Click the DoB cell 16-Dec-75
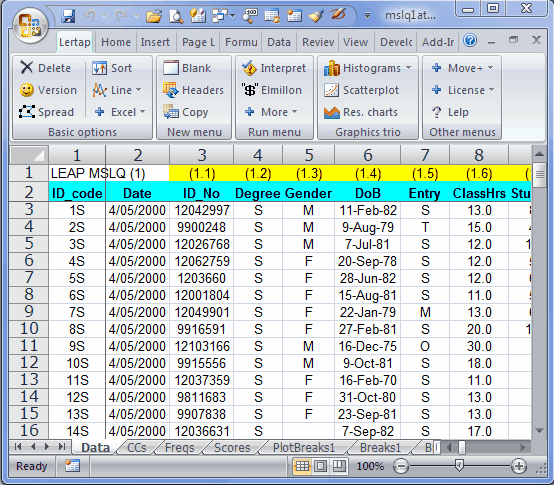This screenshot has width=554, height=485. (367, 346)
